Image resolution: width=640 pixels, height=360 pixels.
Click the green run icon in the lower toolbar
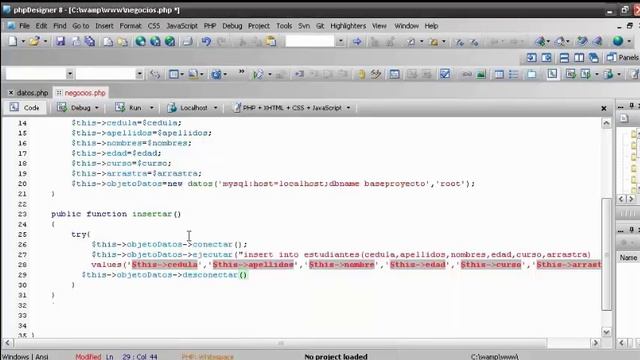tap(258, 74)
